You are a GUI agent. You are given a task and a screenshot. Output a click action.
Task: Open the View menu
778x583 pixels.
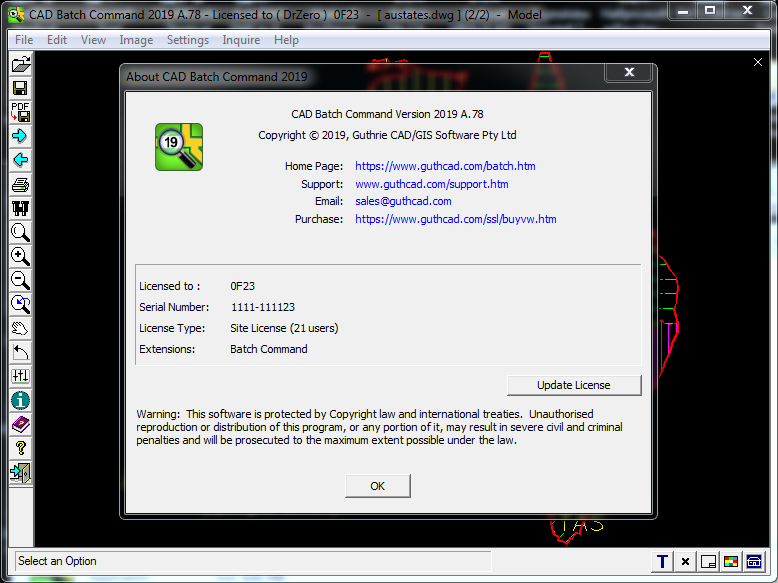point(93,40)
